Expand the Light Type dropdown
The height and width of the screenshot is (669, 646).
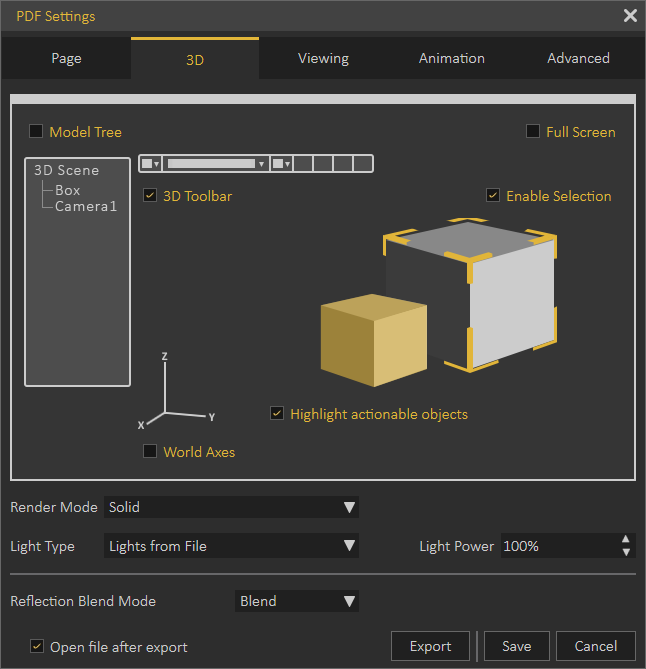(x=231, y=546)
